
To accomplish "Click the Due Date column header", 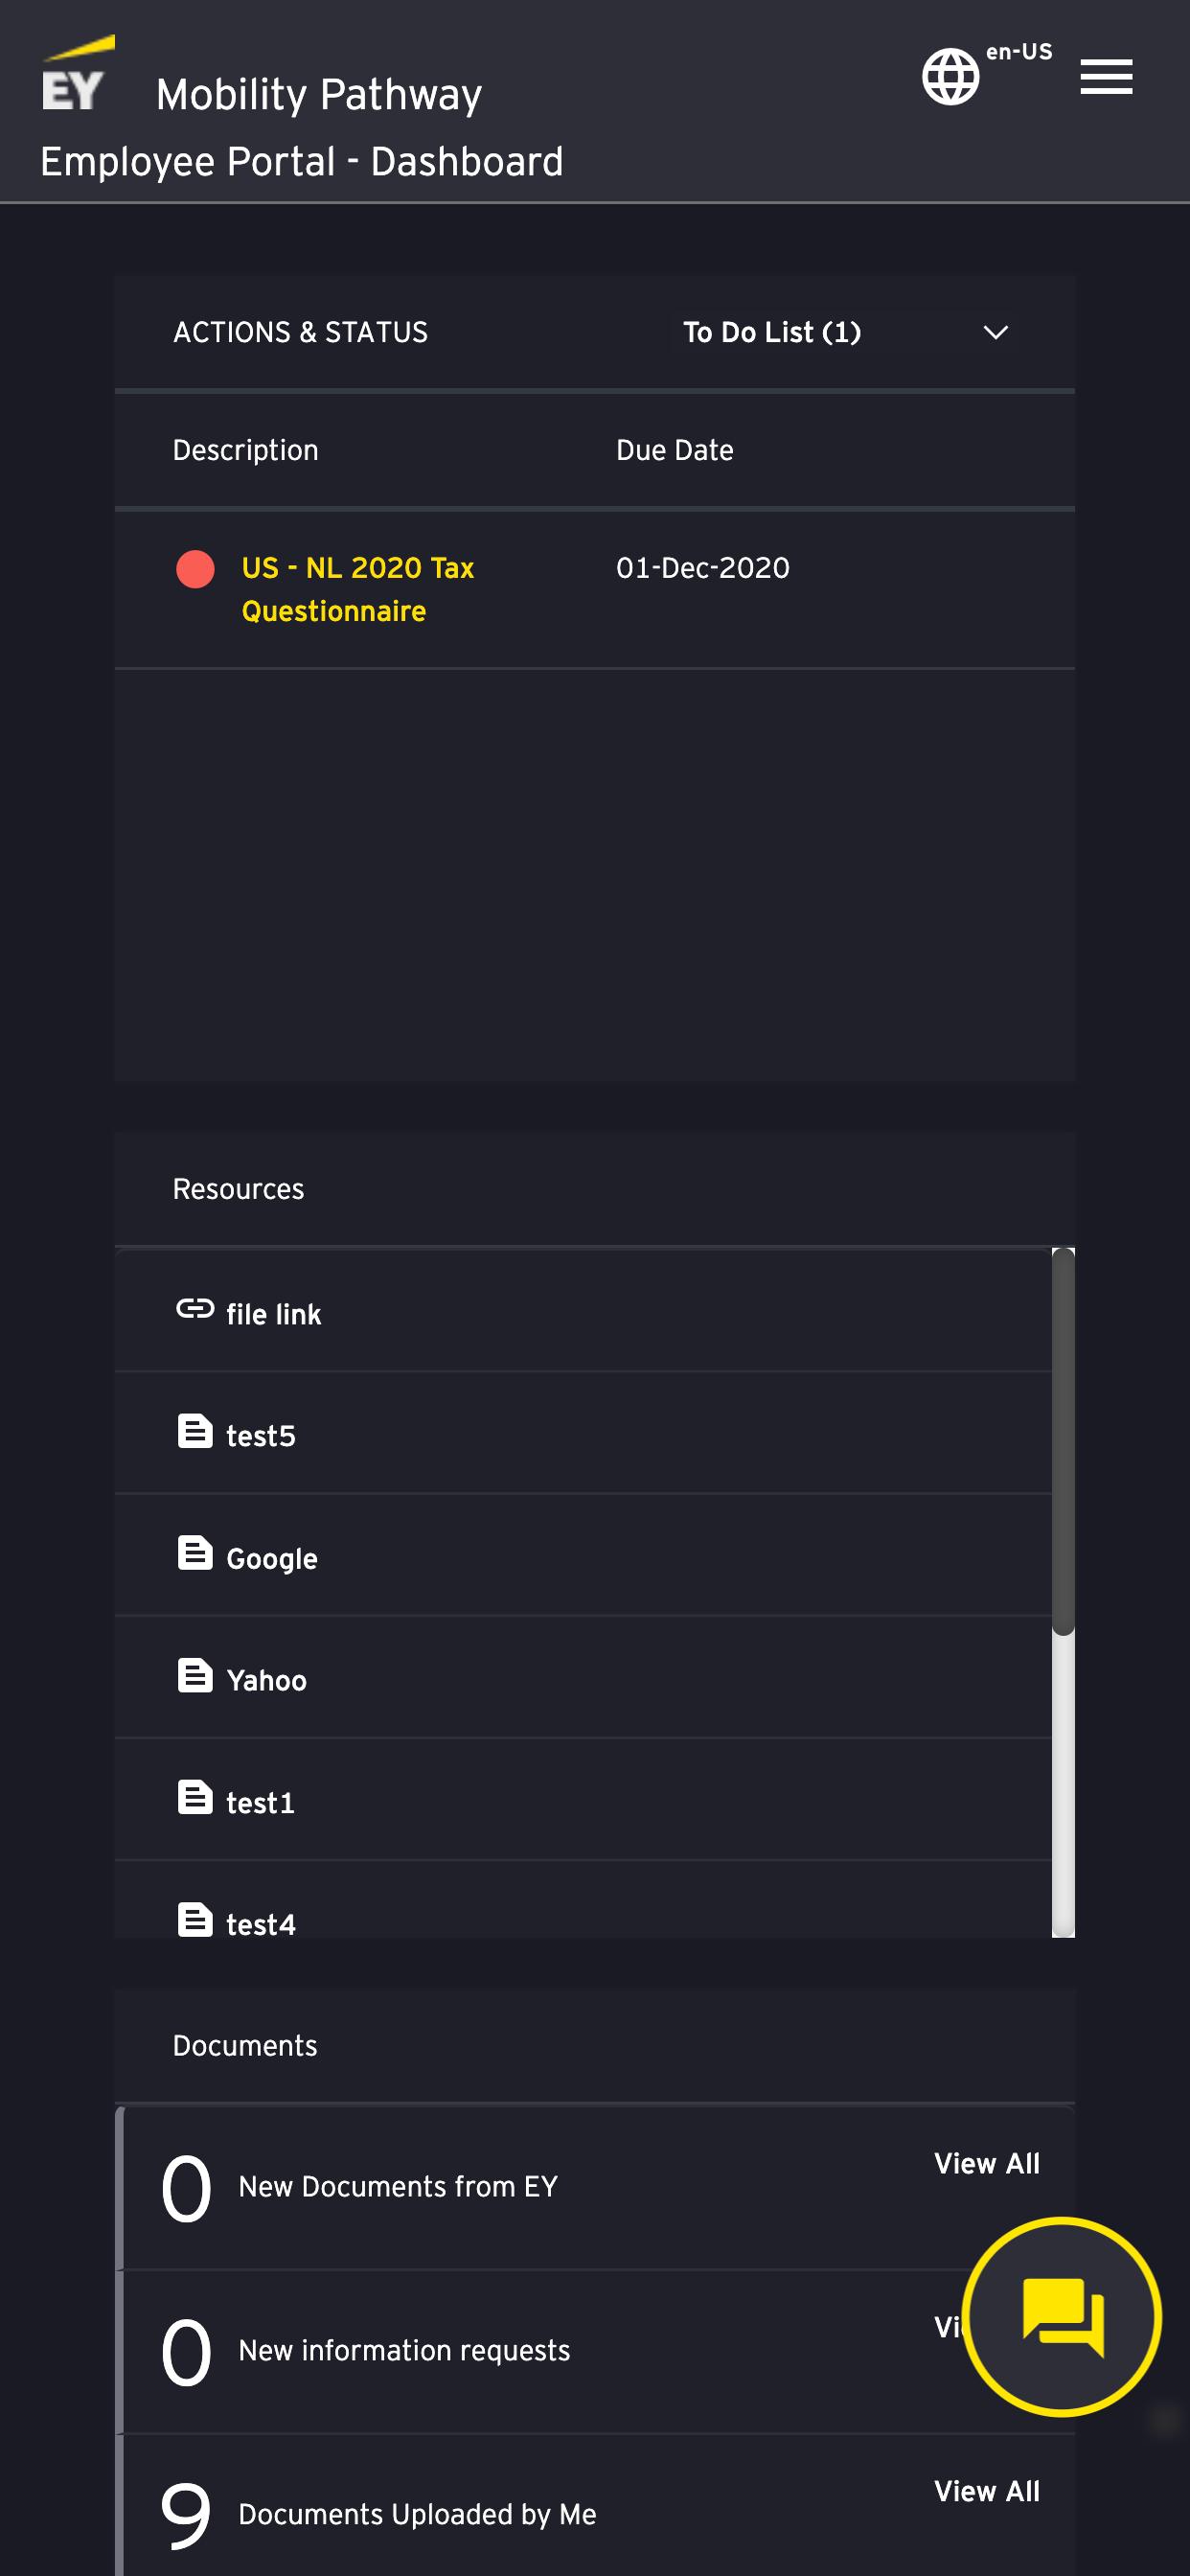I will (675, 450).
